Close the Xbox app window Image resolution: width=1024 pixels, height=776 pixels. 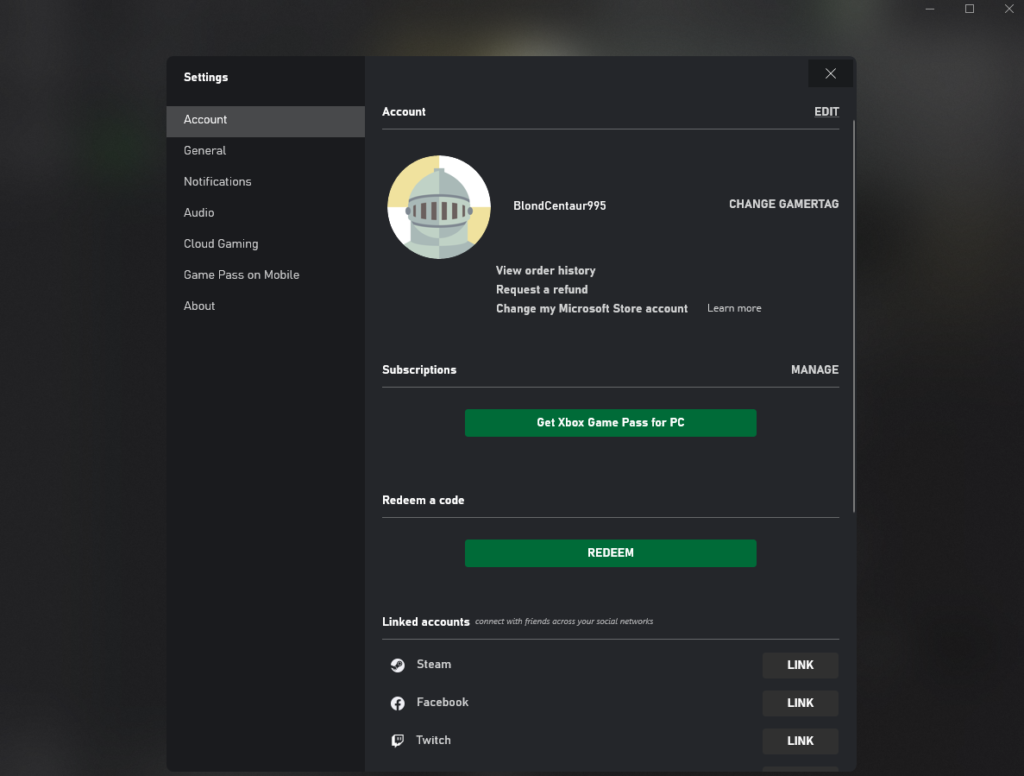pos(1008,9)
